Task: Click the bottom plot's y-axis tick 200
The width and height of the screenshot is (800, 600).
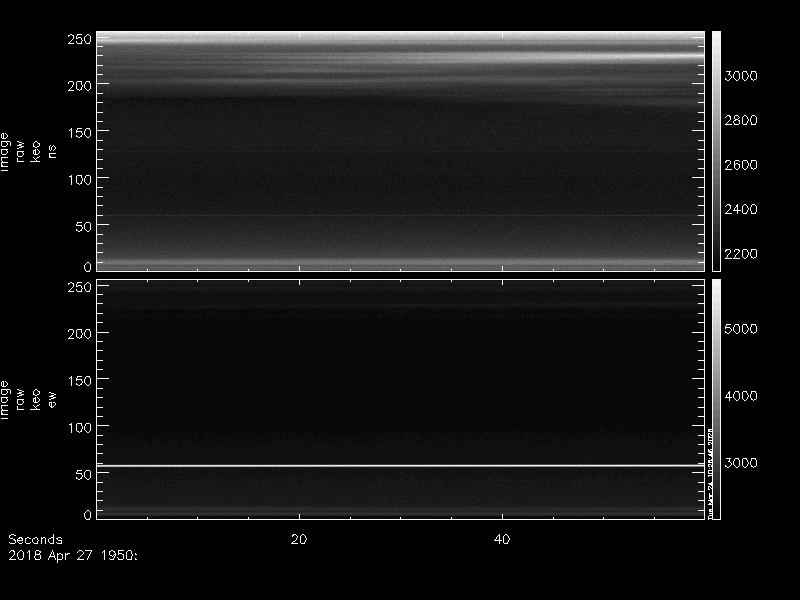Action: [79, 333]
